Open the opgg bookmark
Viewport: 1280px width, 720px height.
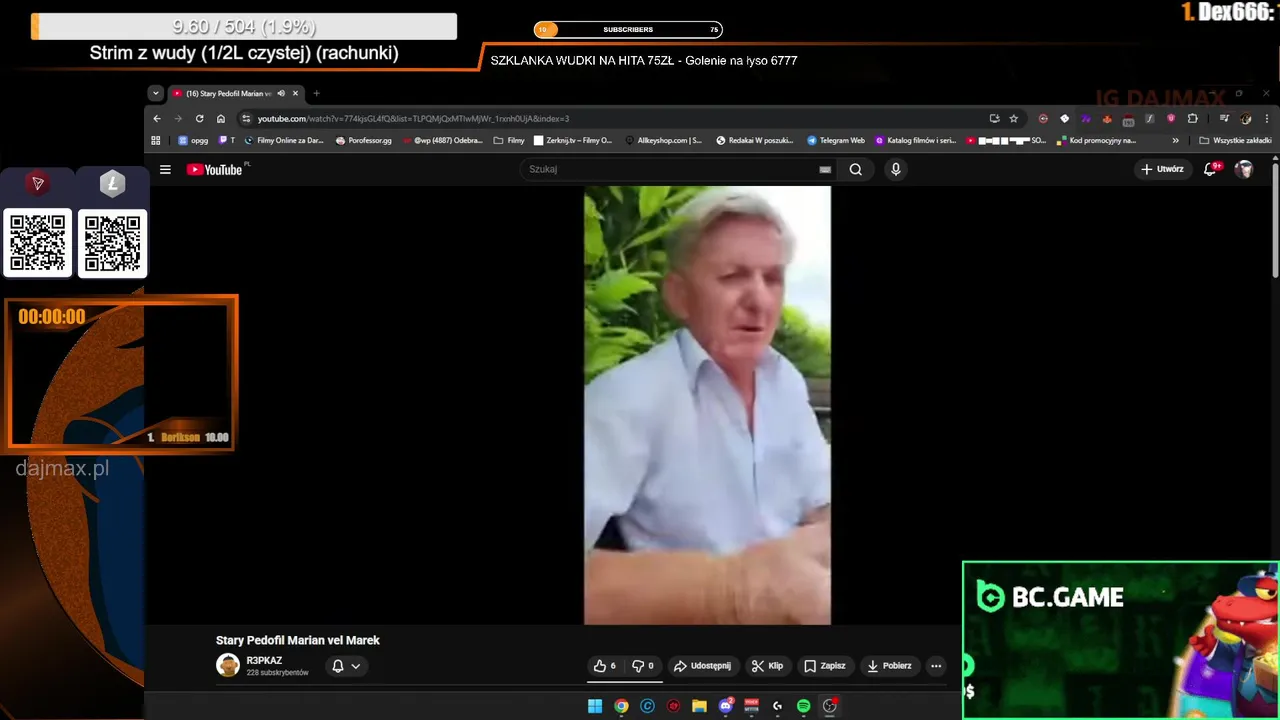(x=192, y=141)
